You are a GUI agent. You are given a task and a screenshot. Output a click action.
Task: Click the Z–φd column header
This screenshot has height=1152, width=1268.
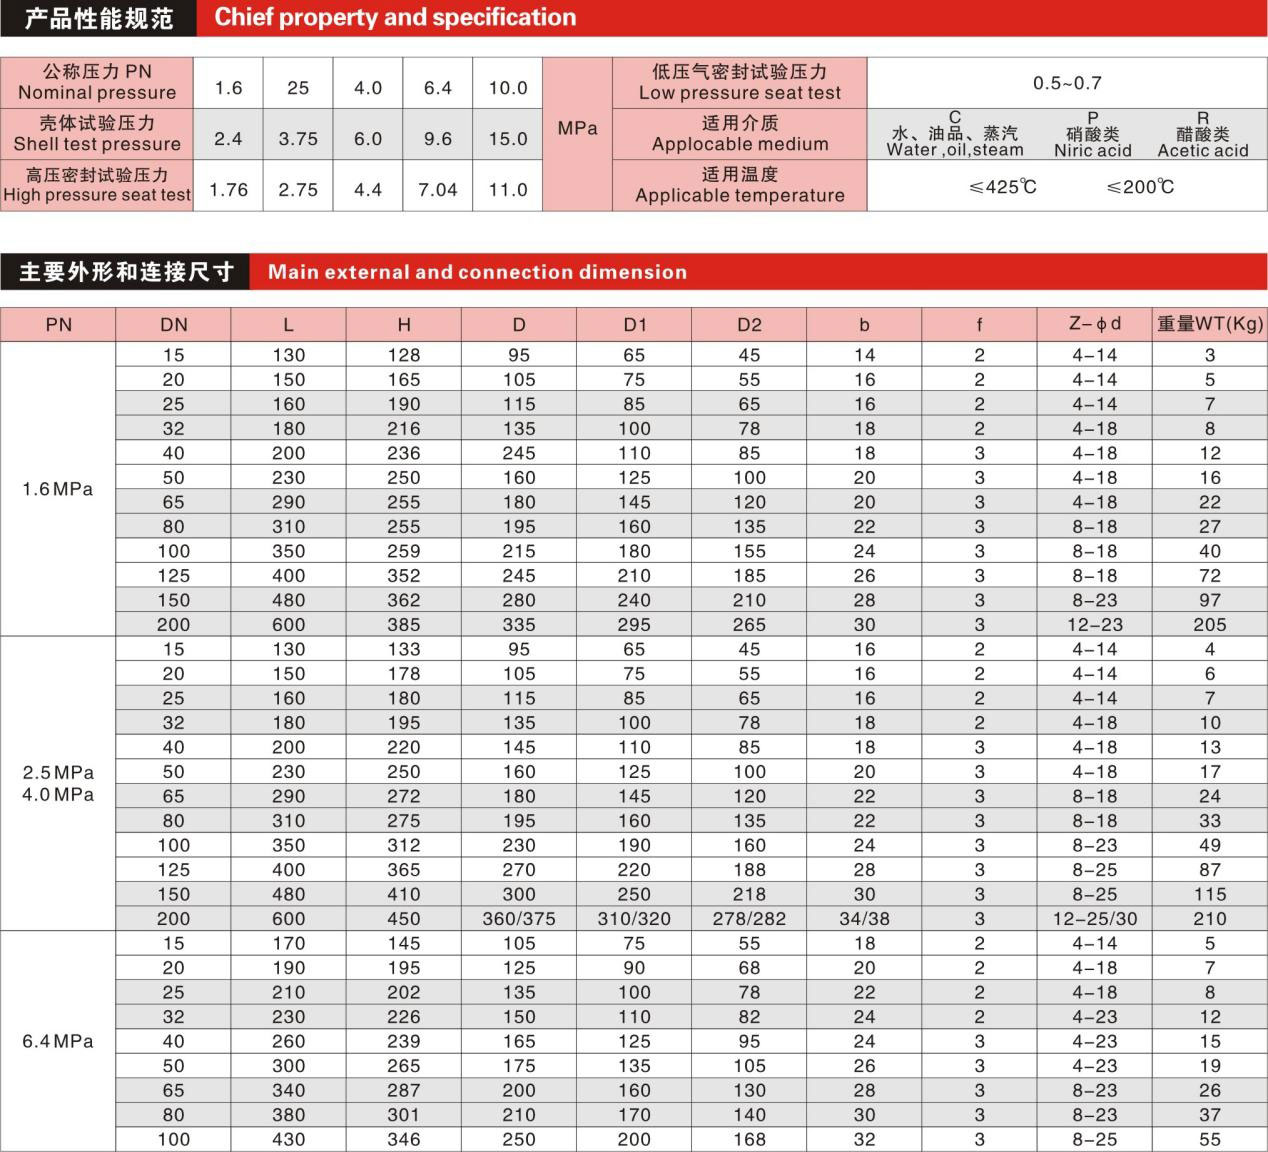click(x=1094, y=324)
